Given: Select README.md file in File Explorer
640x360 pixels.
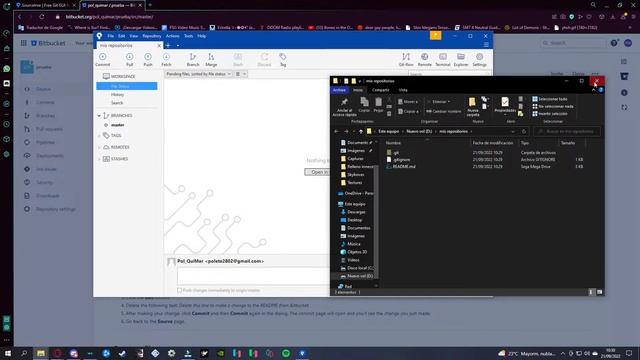Looking at the screenshot, I should tap(401, 167).
